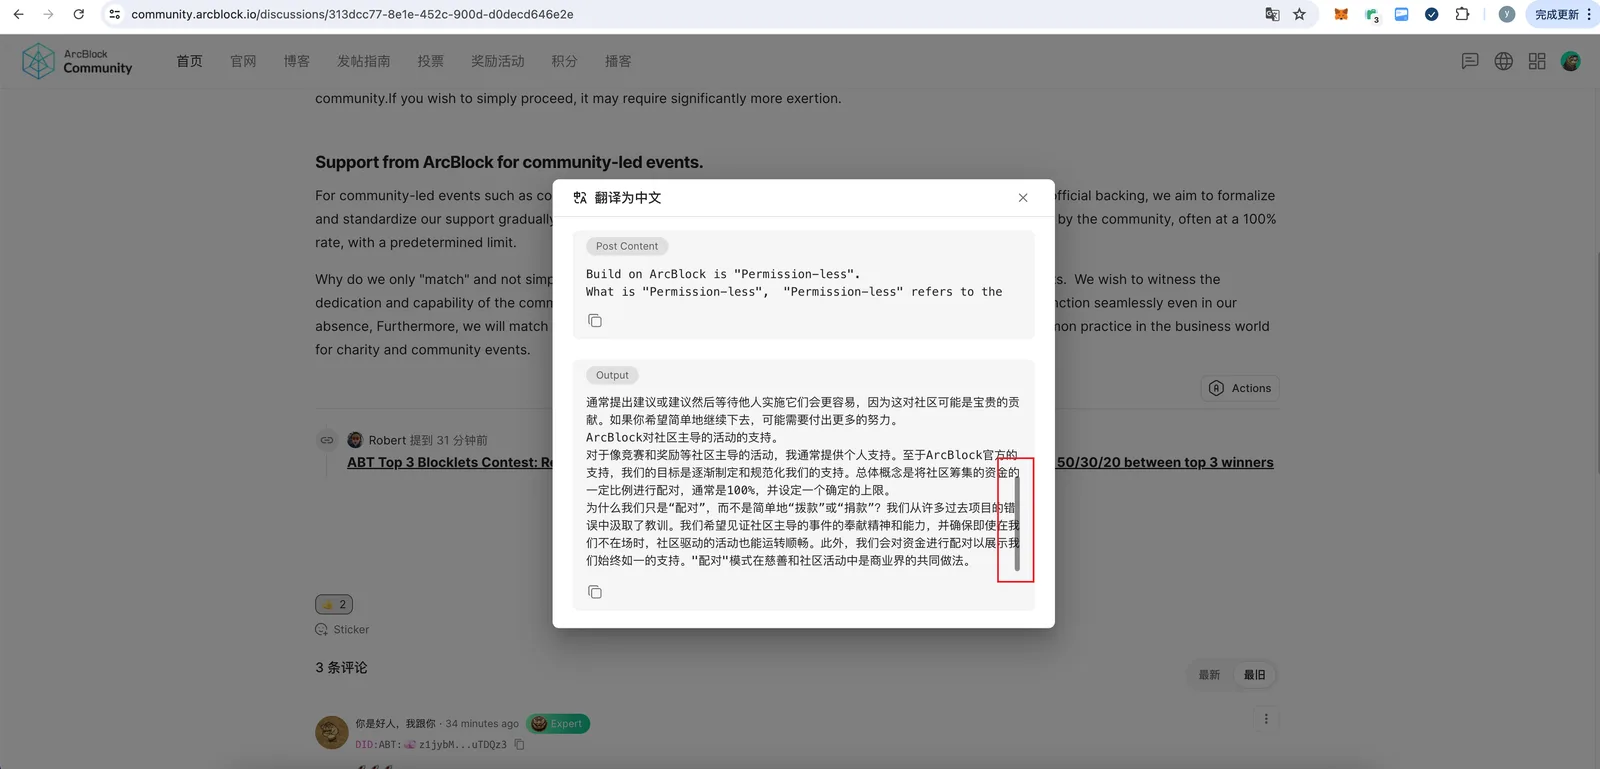1600x769 pixels.
Task: Bookmark this page with the star
Action: (1299, 14)
